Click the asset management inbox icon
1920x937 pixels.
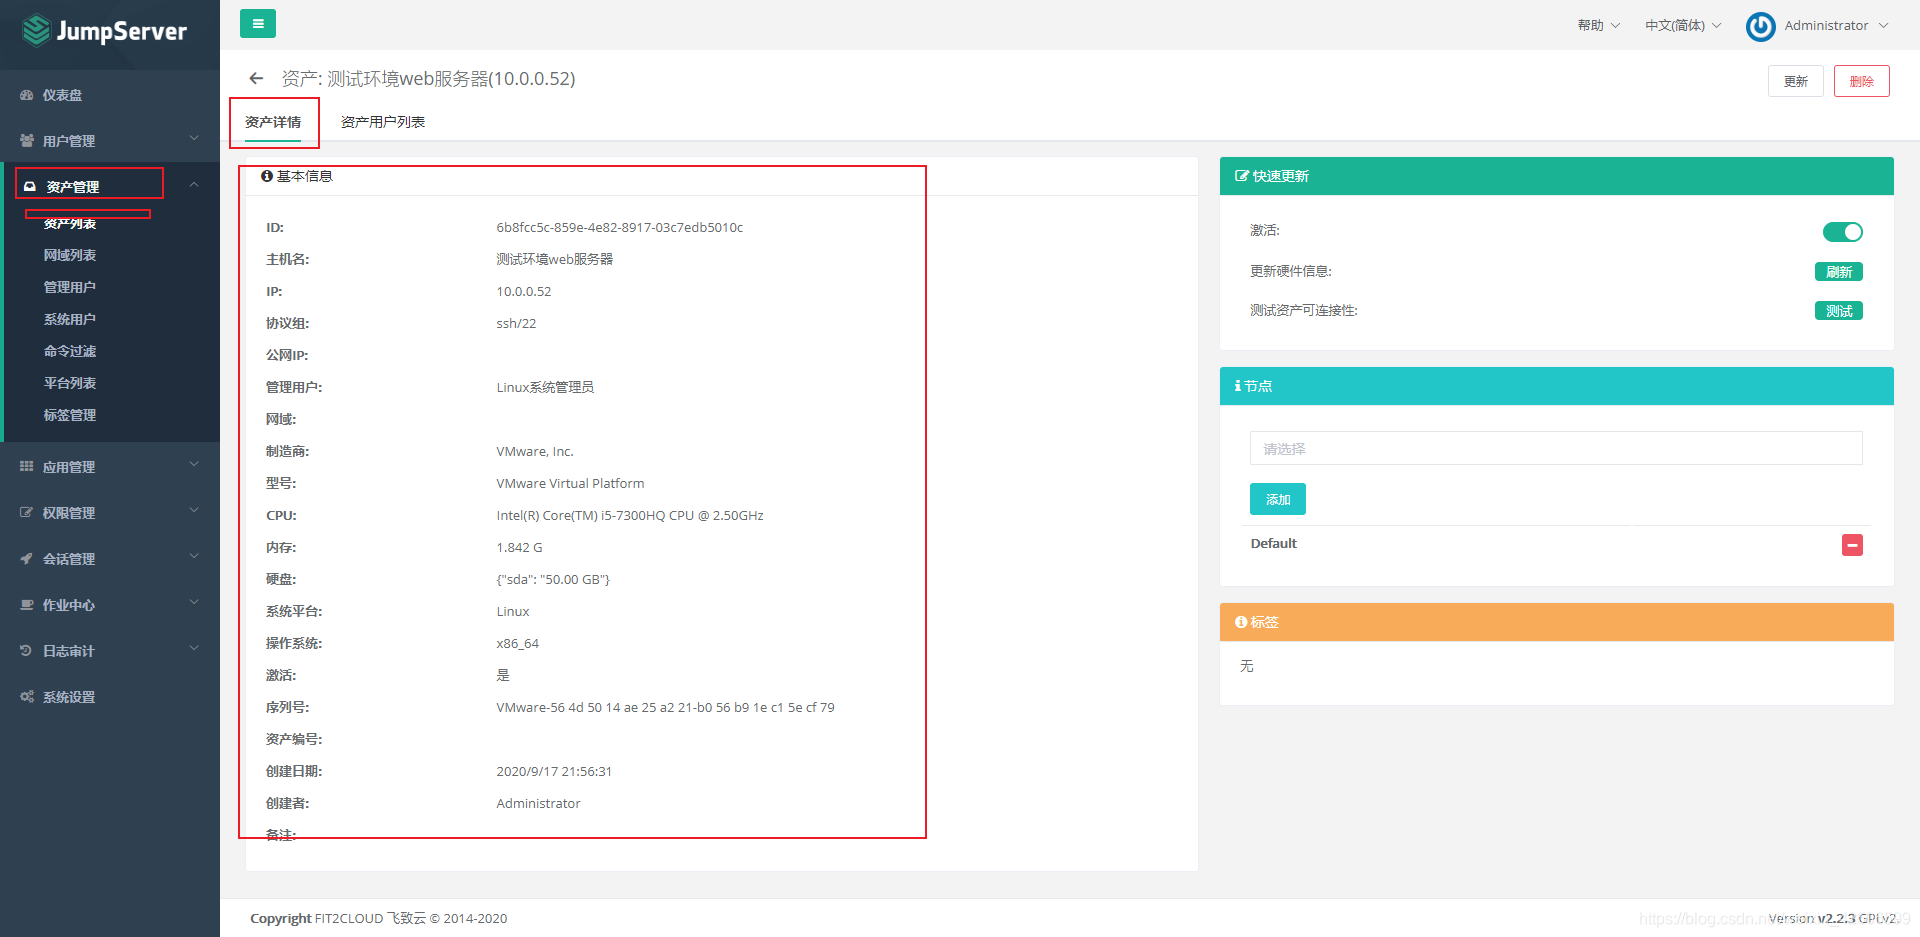point(30,187)
